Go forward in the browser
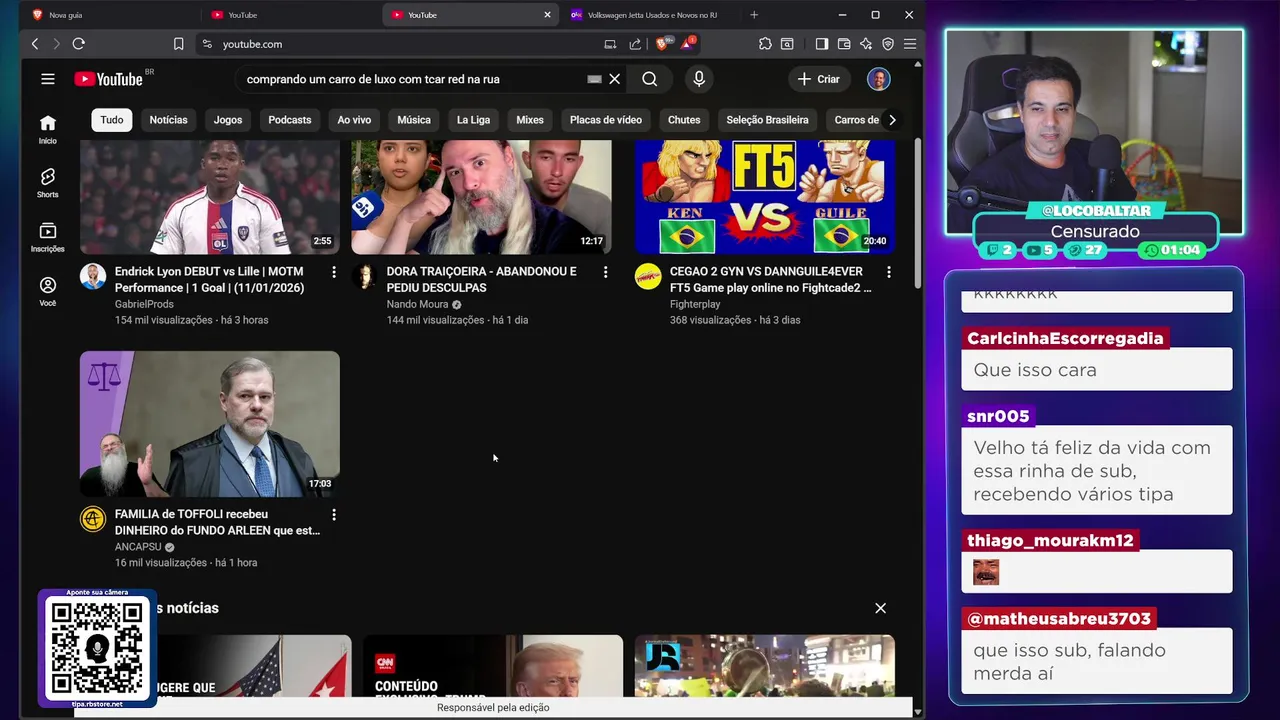Viewport: 1280px width, 720px height. point(56,44)
